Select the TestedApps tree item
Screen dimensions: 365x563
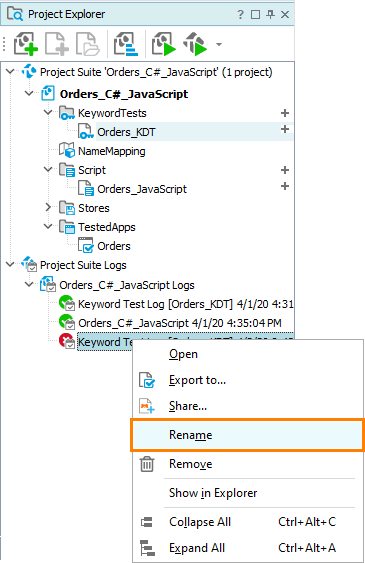click(107, 227)
